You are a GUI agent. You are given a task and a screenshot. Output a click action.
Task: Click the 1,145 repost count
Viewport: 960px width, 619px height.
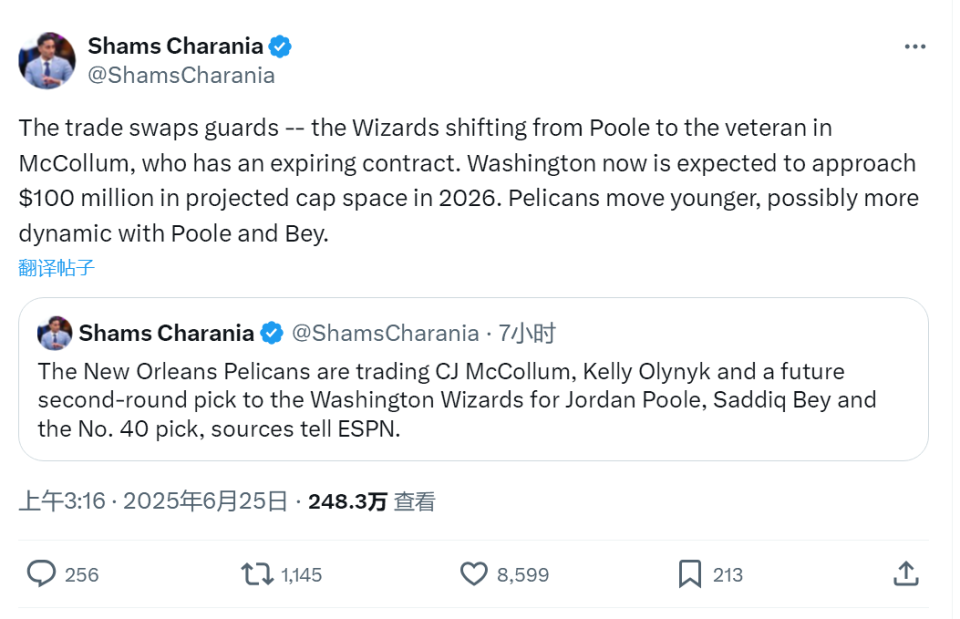(301, 574)
